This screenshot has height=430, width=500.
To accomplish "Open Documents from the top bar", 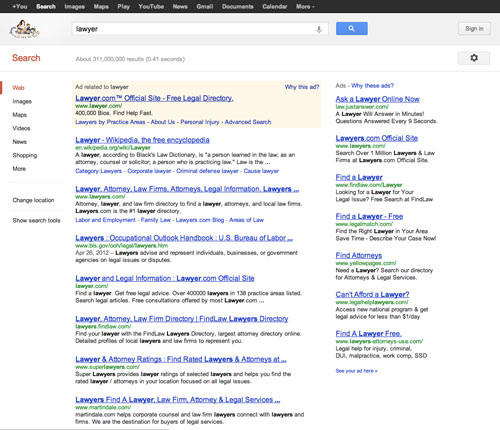I will pos(238,6).
